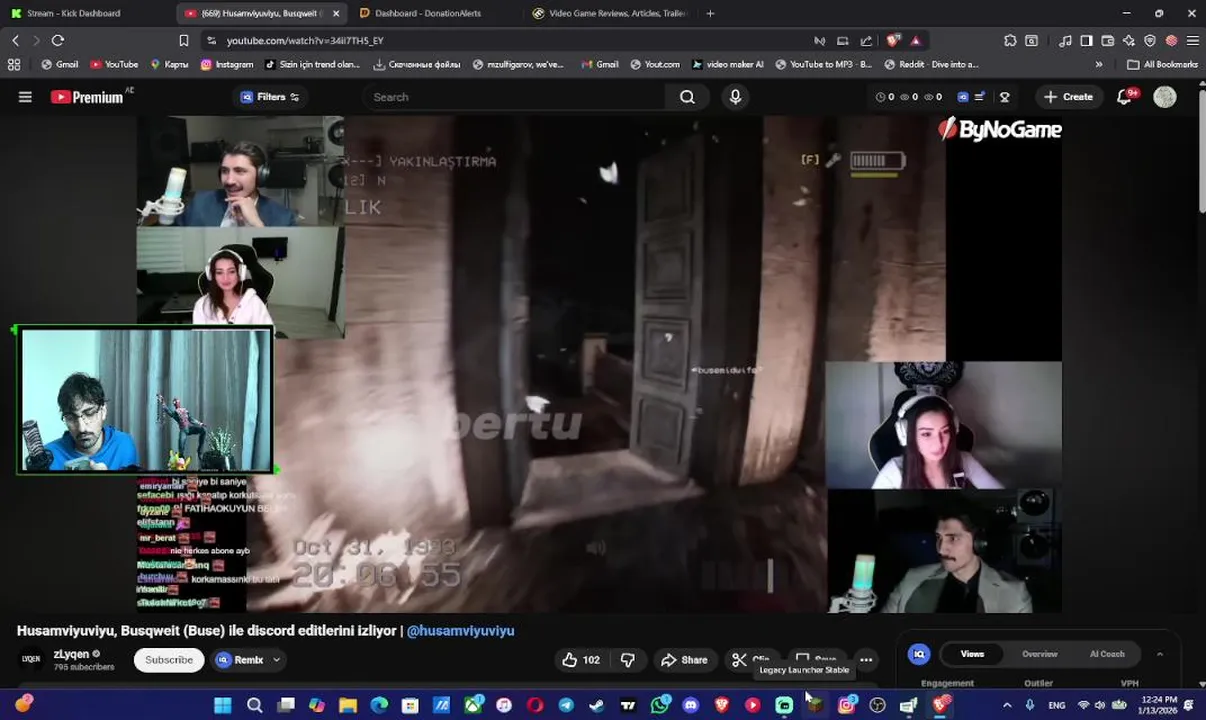Start voice search with the microphone
The width and height of the screenshot is (1206, 720).
(735, 97)
